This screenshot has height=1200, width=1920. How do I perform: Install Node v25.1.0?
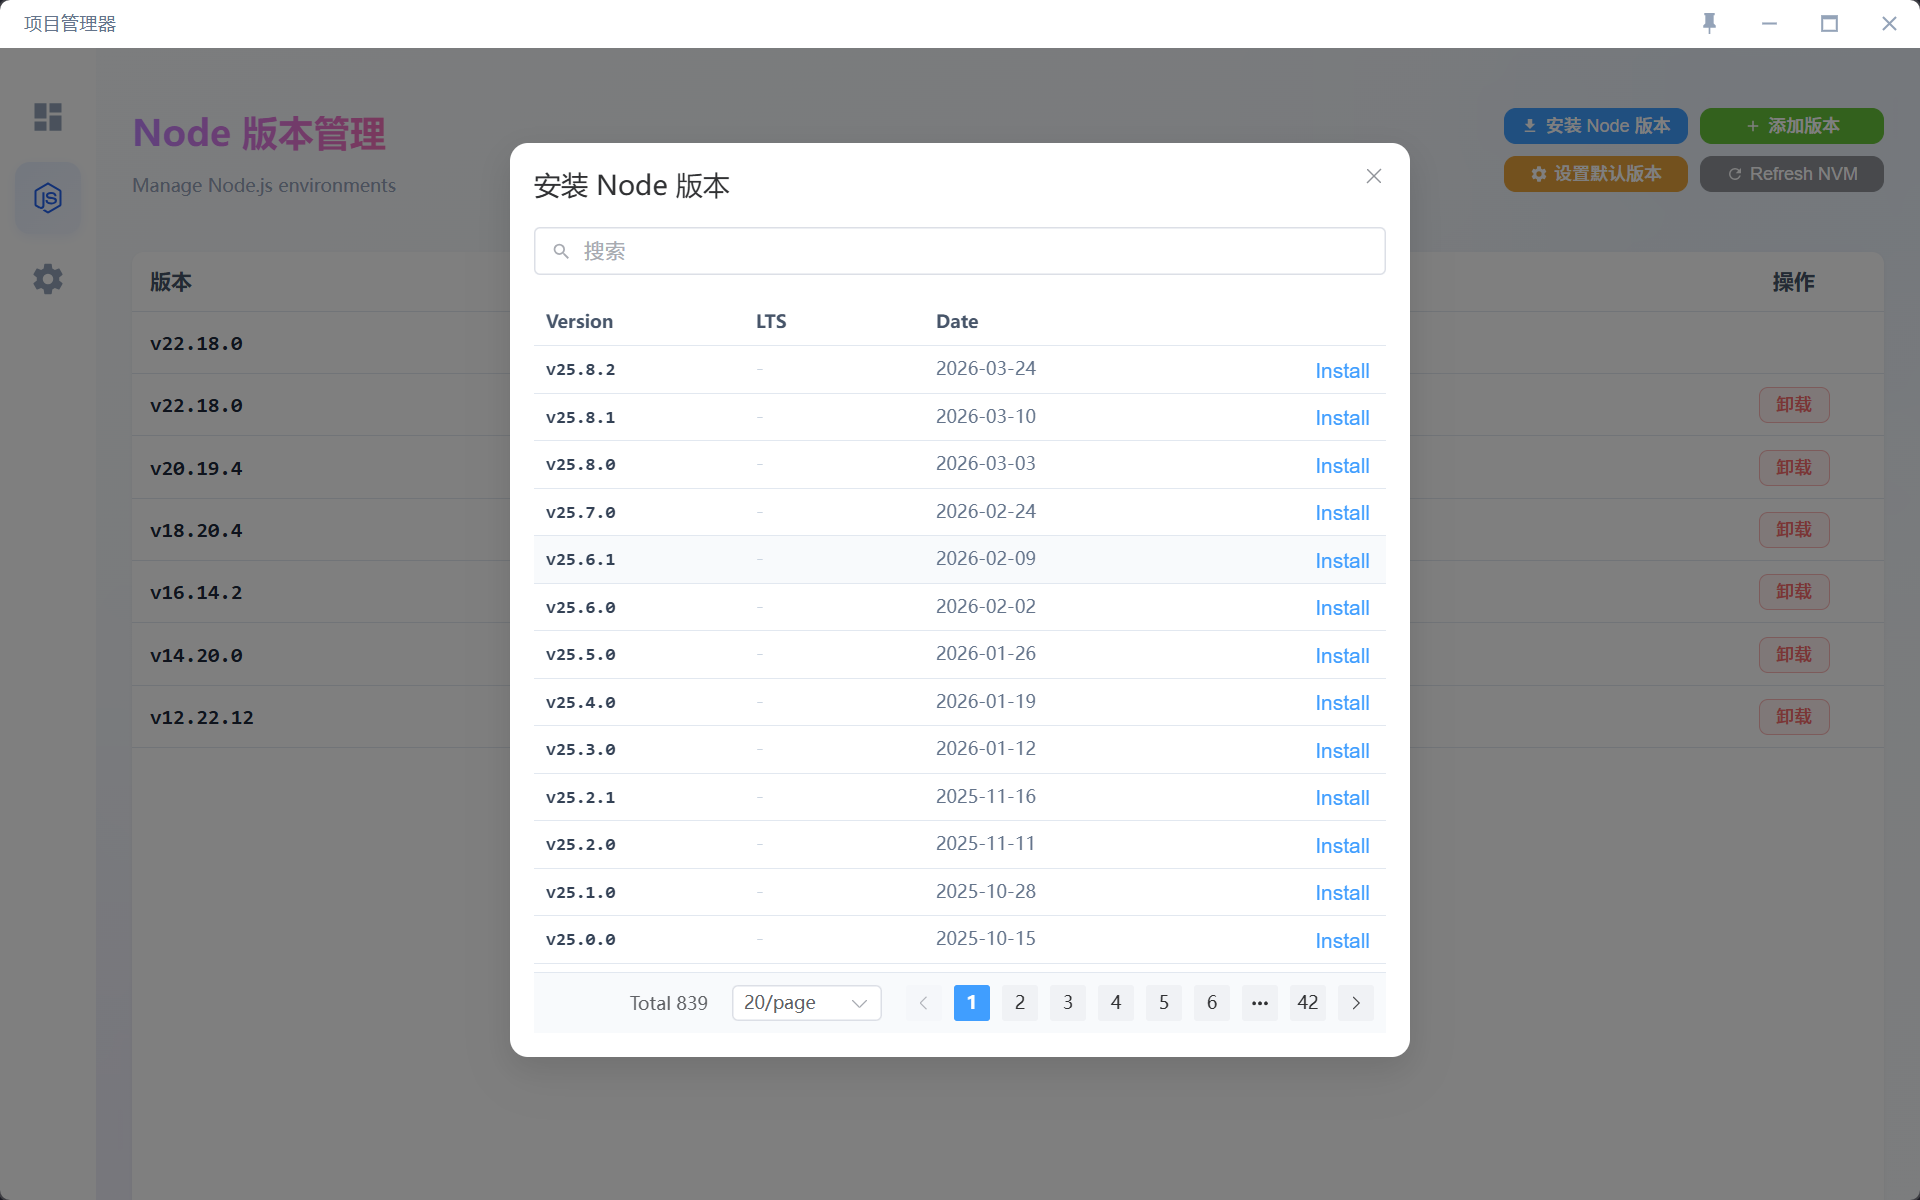click(1342, 893)
